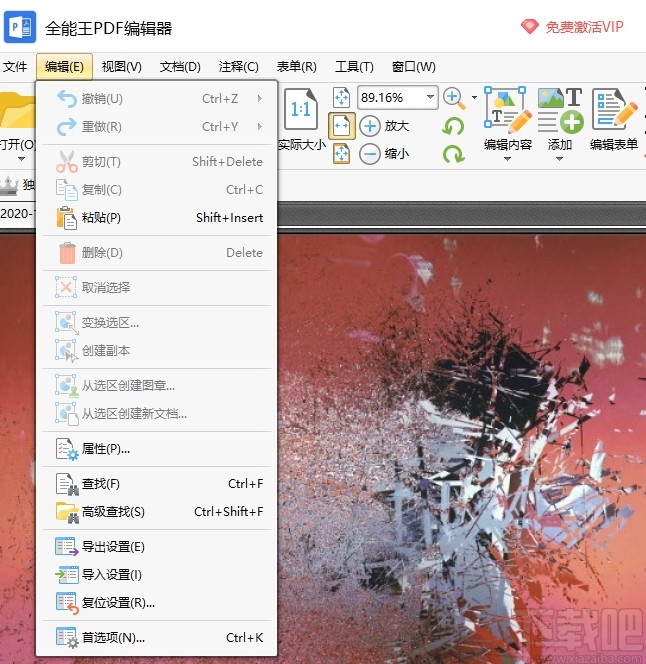Select the 复制(C) menu entry
Viewport: 646px width, 664px height.
click(x=157, y=190)
